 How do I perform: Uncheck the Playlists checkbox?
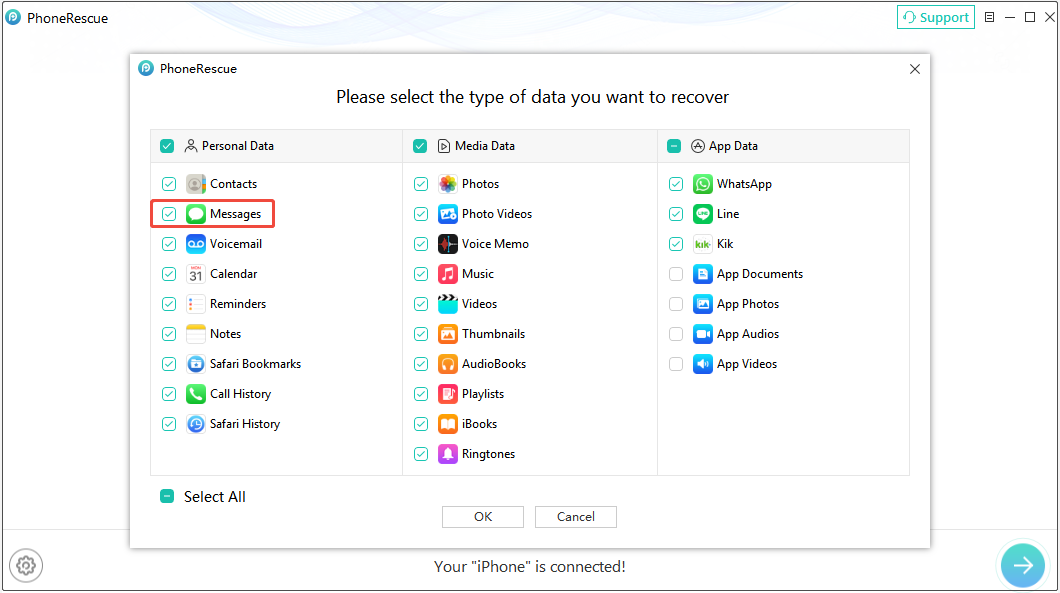(x=421, y=394)
